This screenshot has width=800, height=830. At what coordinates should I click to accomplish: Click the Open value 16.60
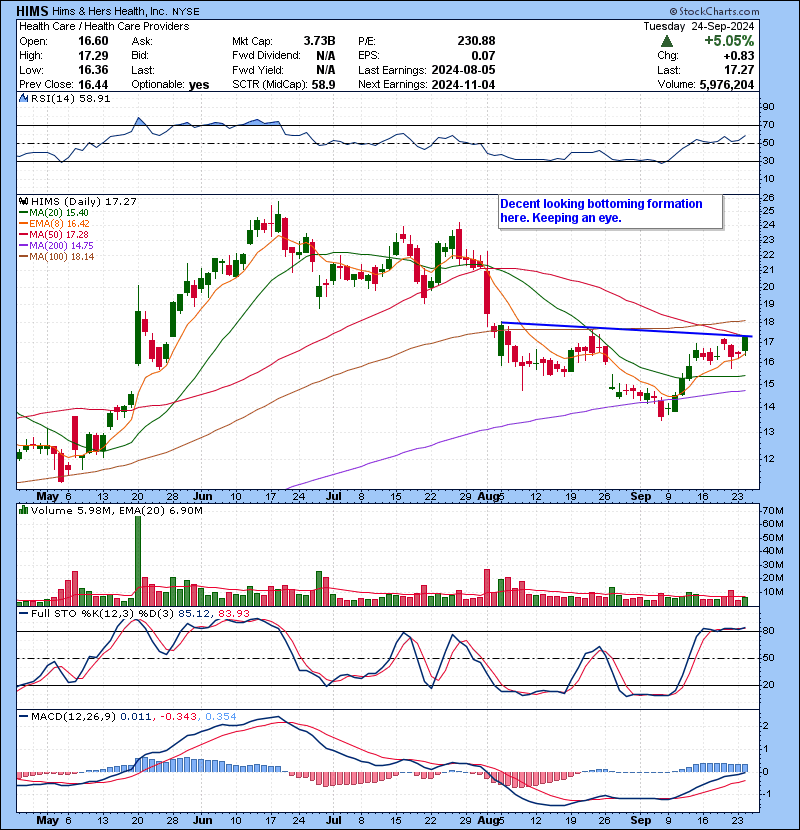[x=93, y=41]
